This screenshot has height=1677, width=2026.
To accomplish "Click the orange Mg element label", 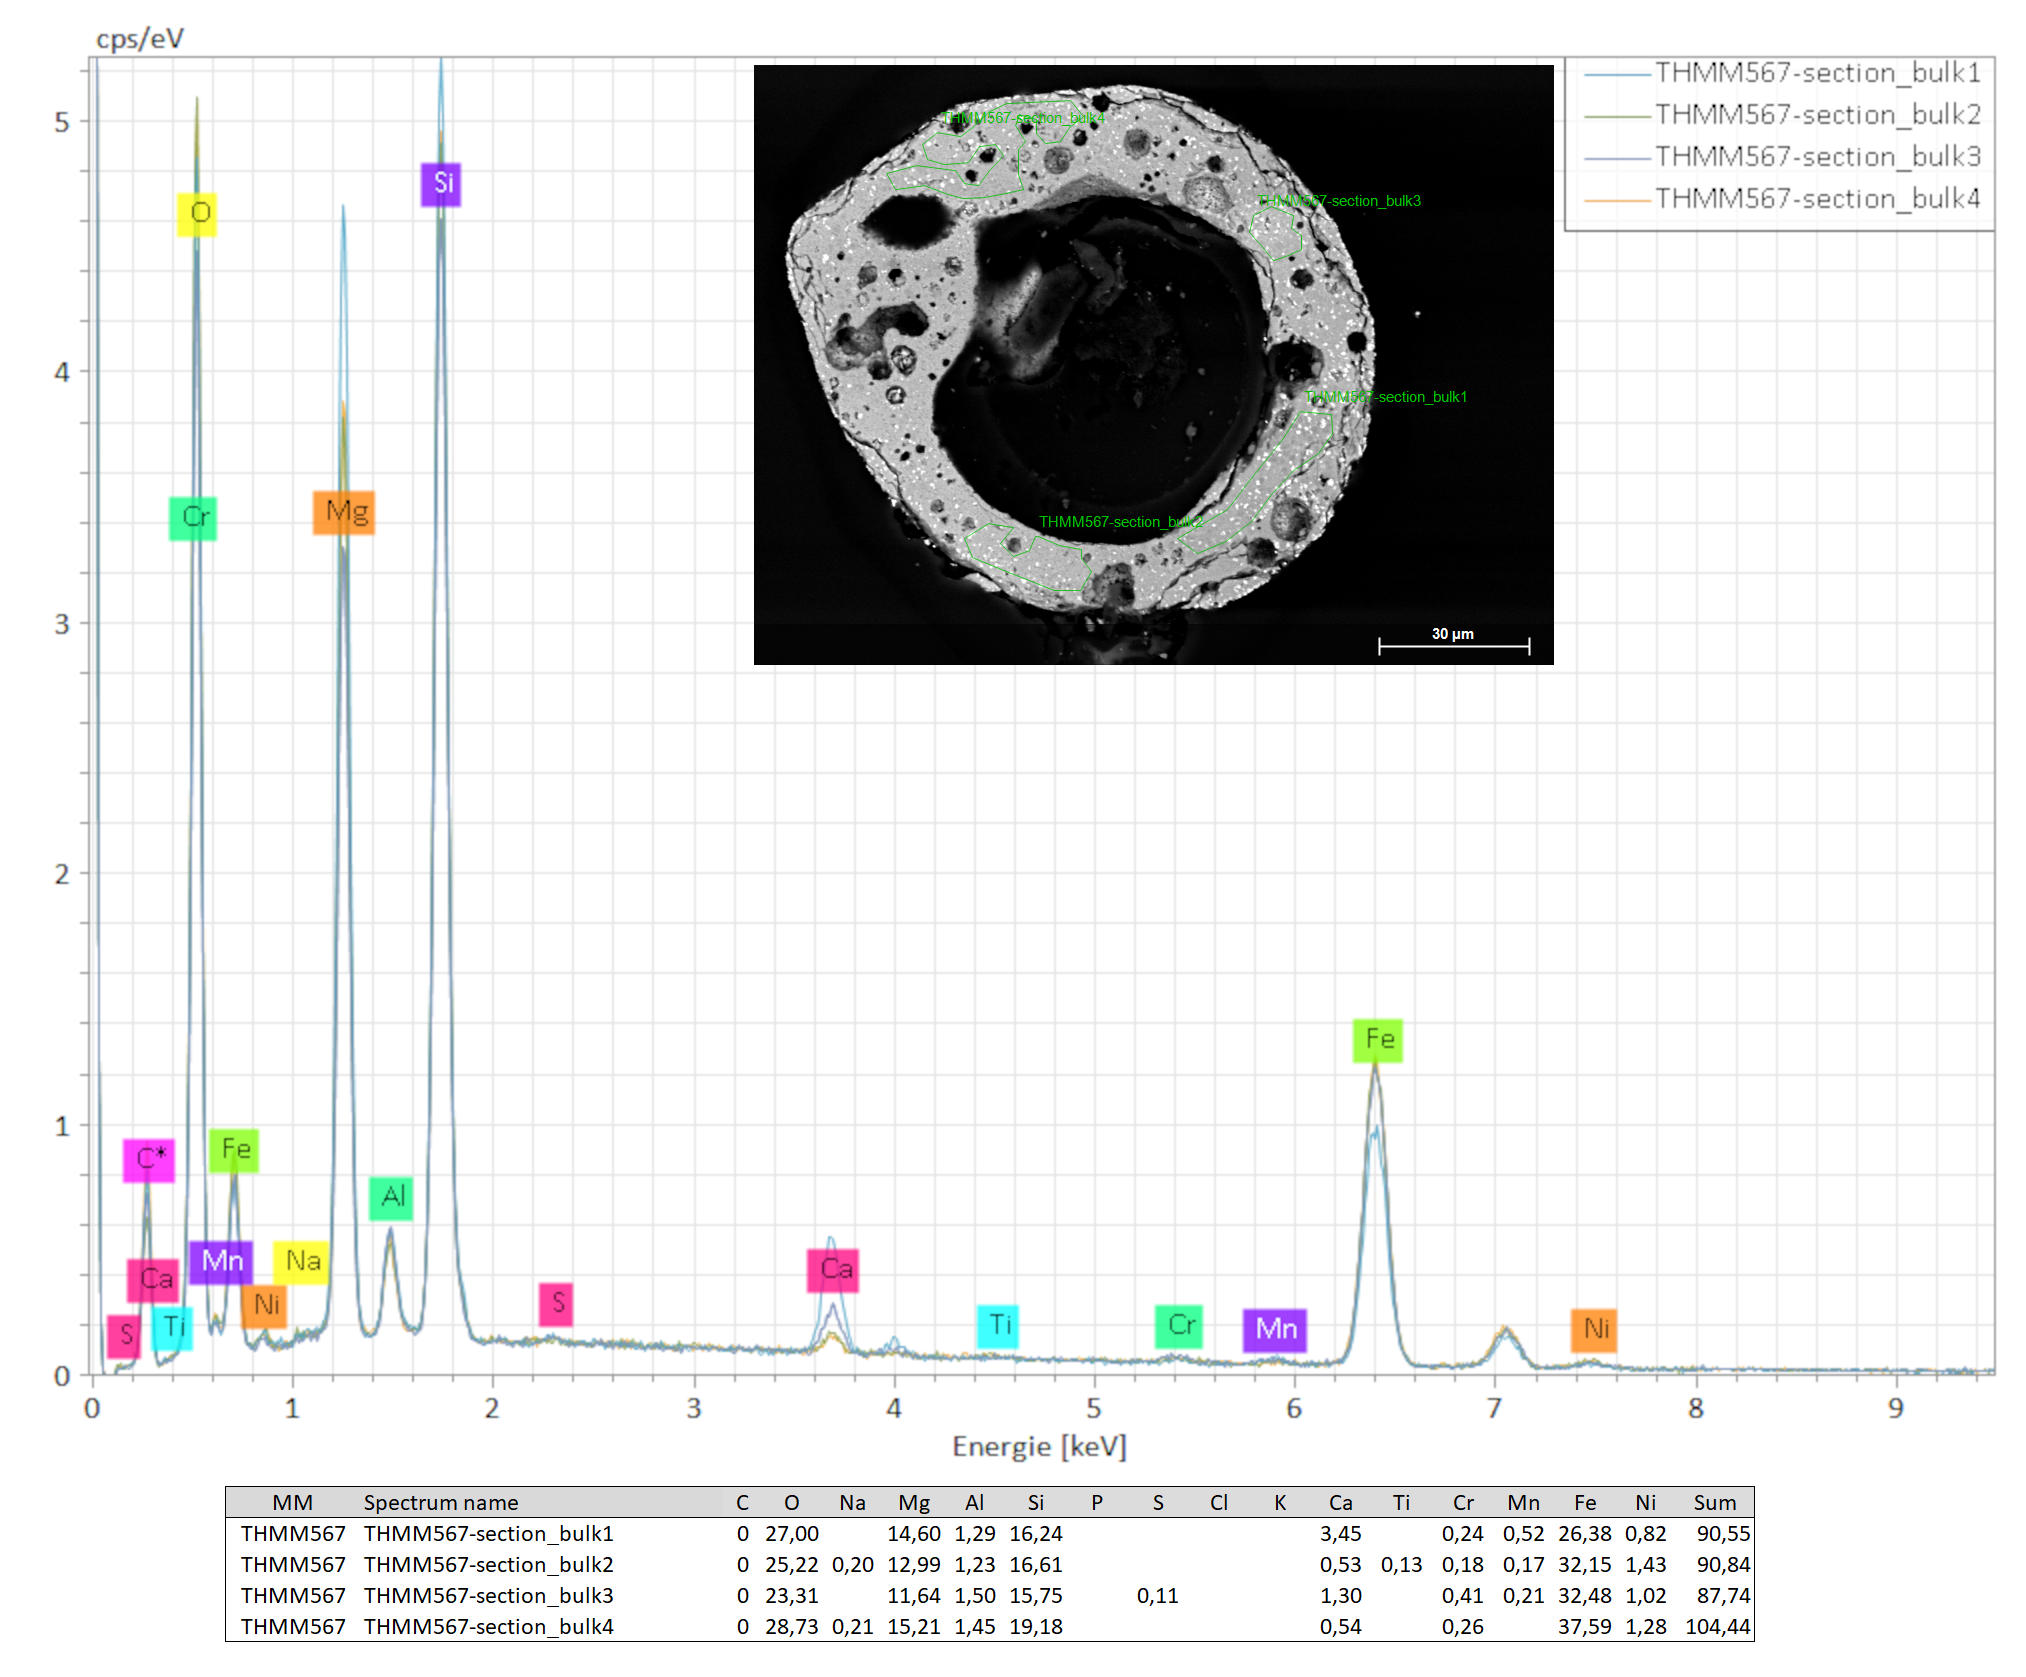I will point(344,512).
